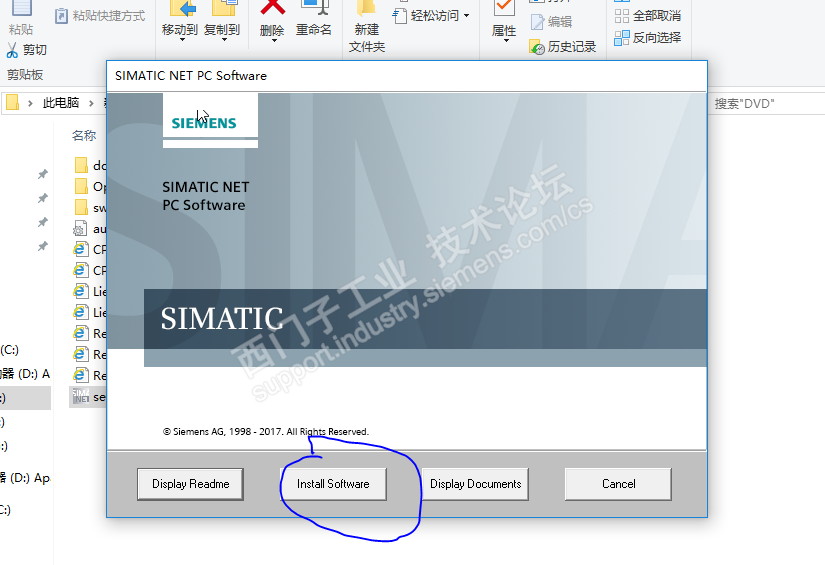Click 此电脑 in the address bar
The width and height of the screenshot is (825, 565).
click(x=61, y=103)
